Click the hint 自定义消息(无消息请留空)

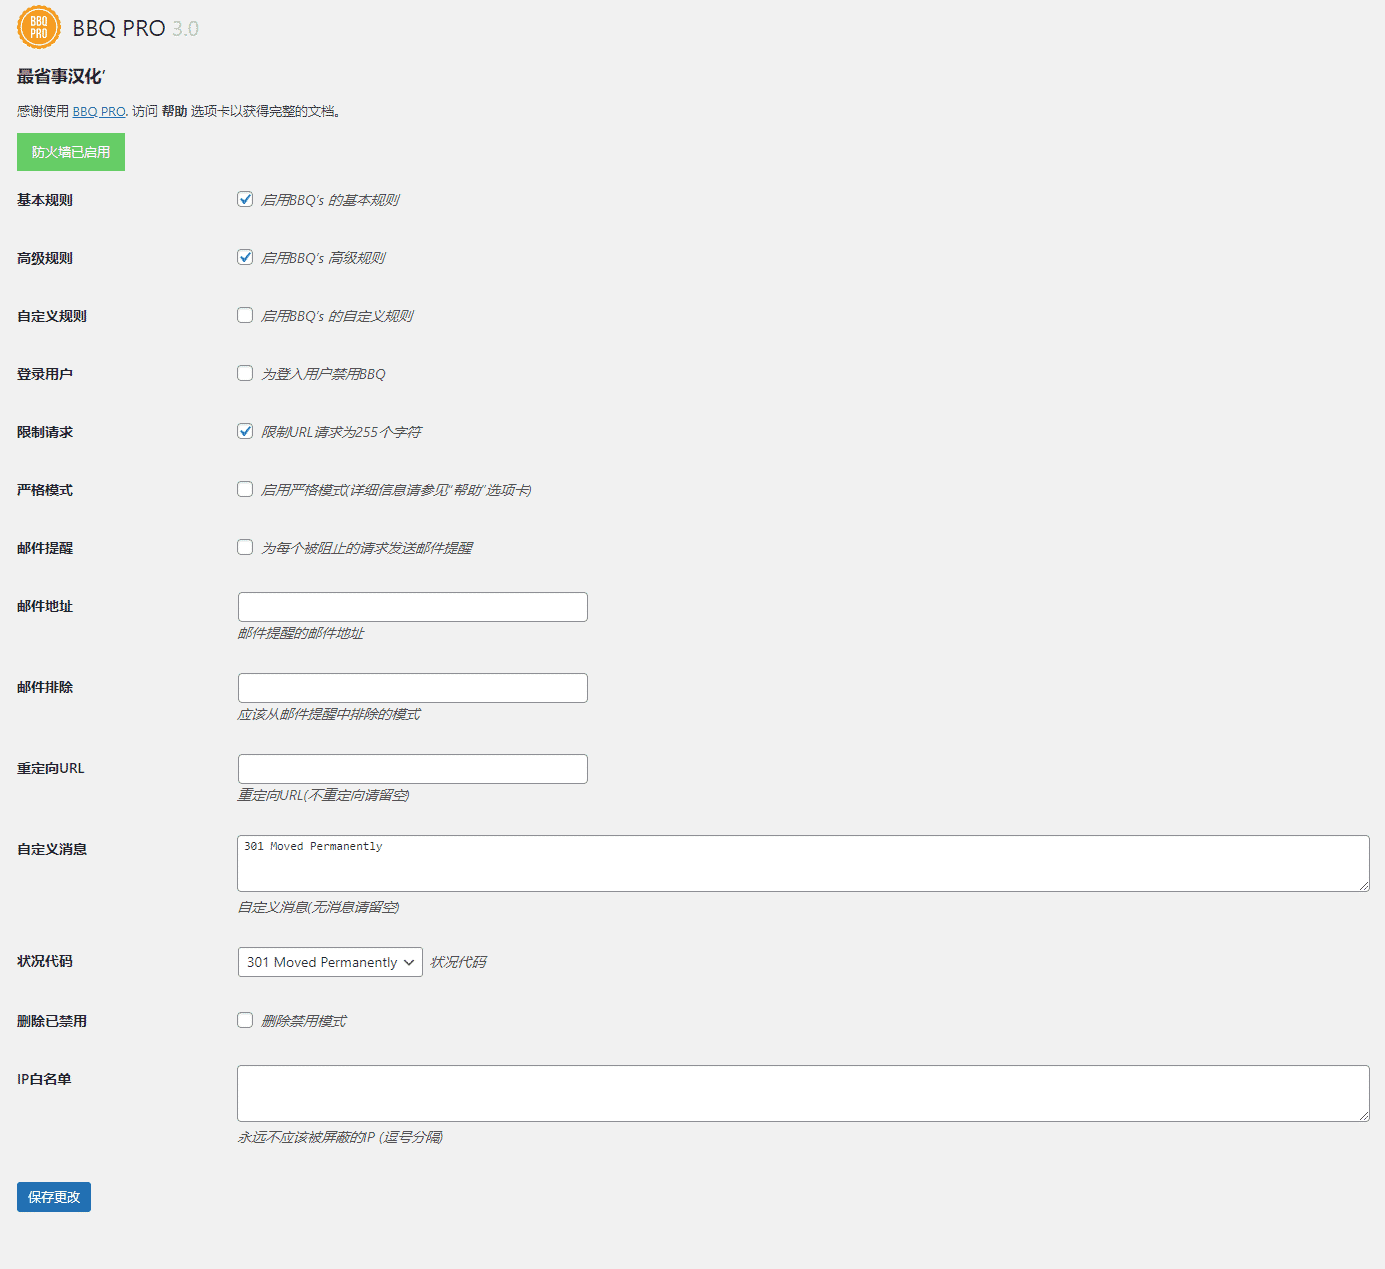click(x=318, y=907)
